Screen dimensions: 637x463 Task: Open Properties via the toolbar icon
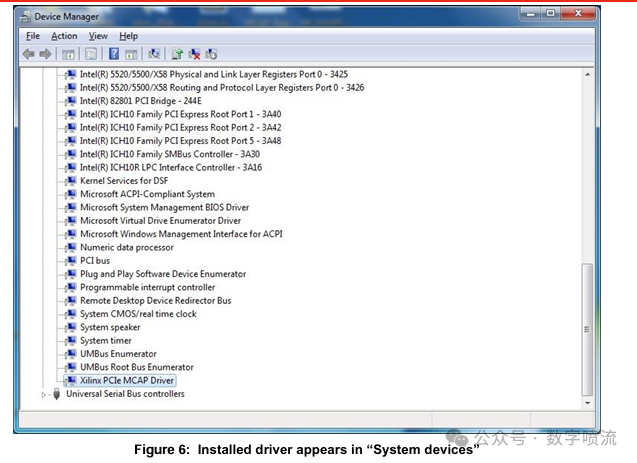91,54
